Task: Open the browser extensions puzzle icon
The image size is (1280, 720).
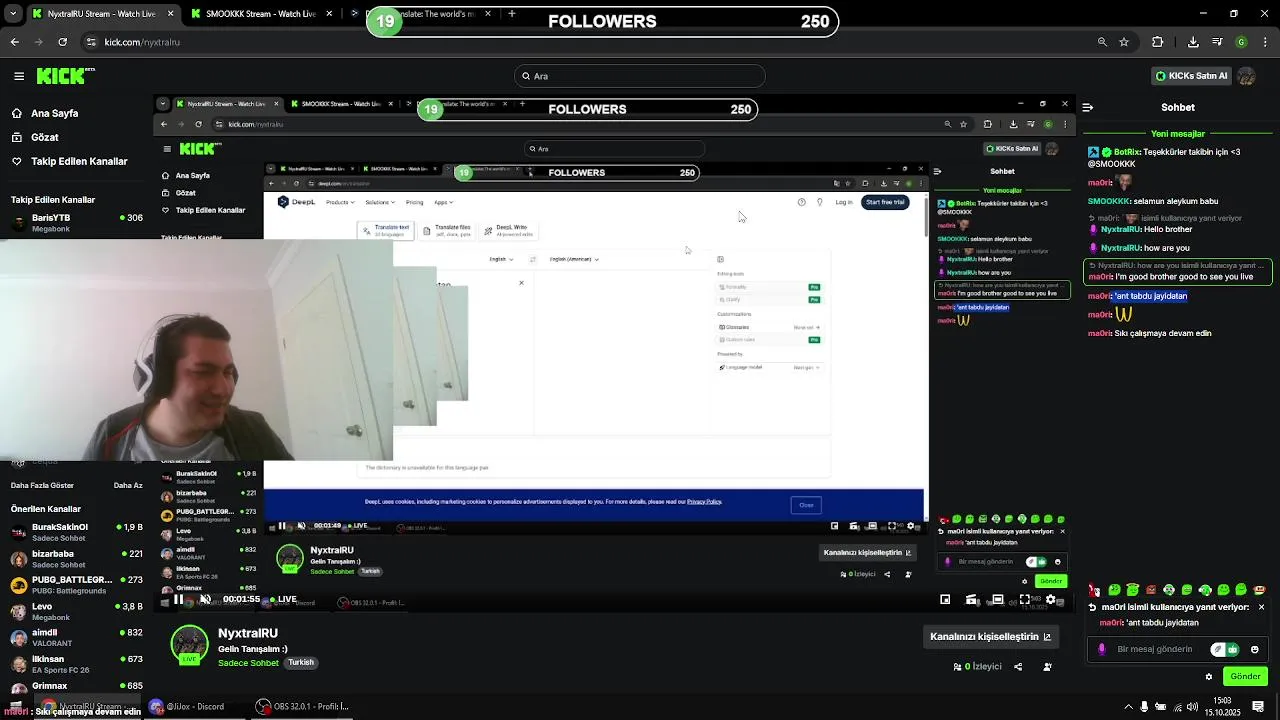Action: [1158, 42]
